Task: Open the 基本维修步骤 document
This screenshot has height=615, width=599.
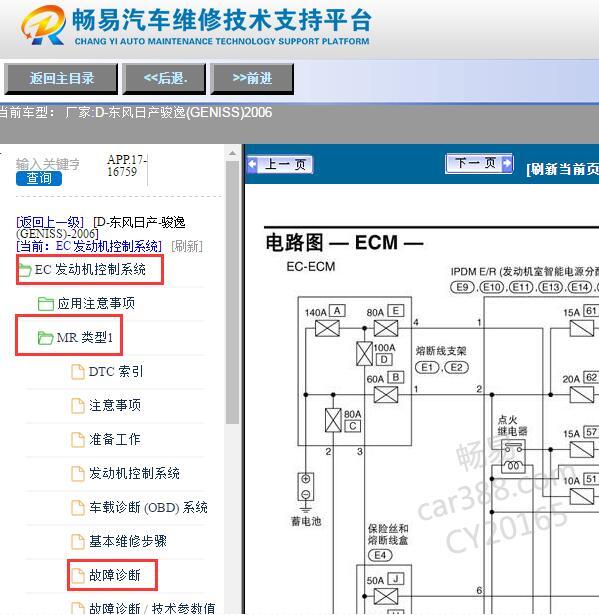Action: [128, 541]
